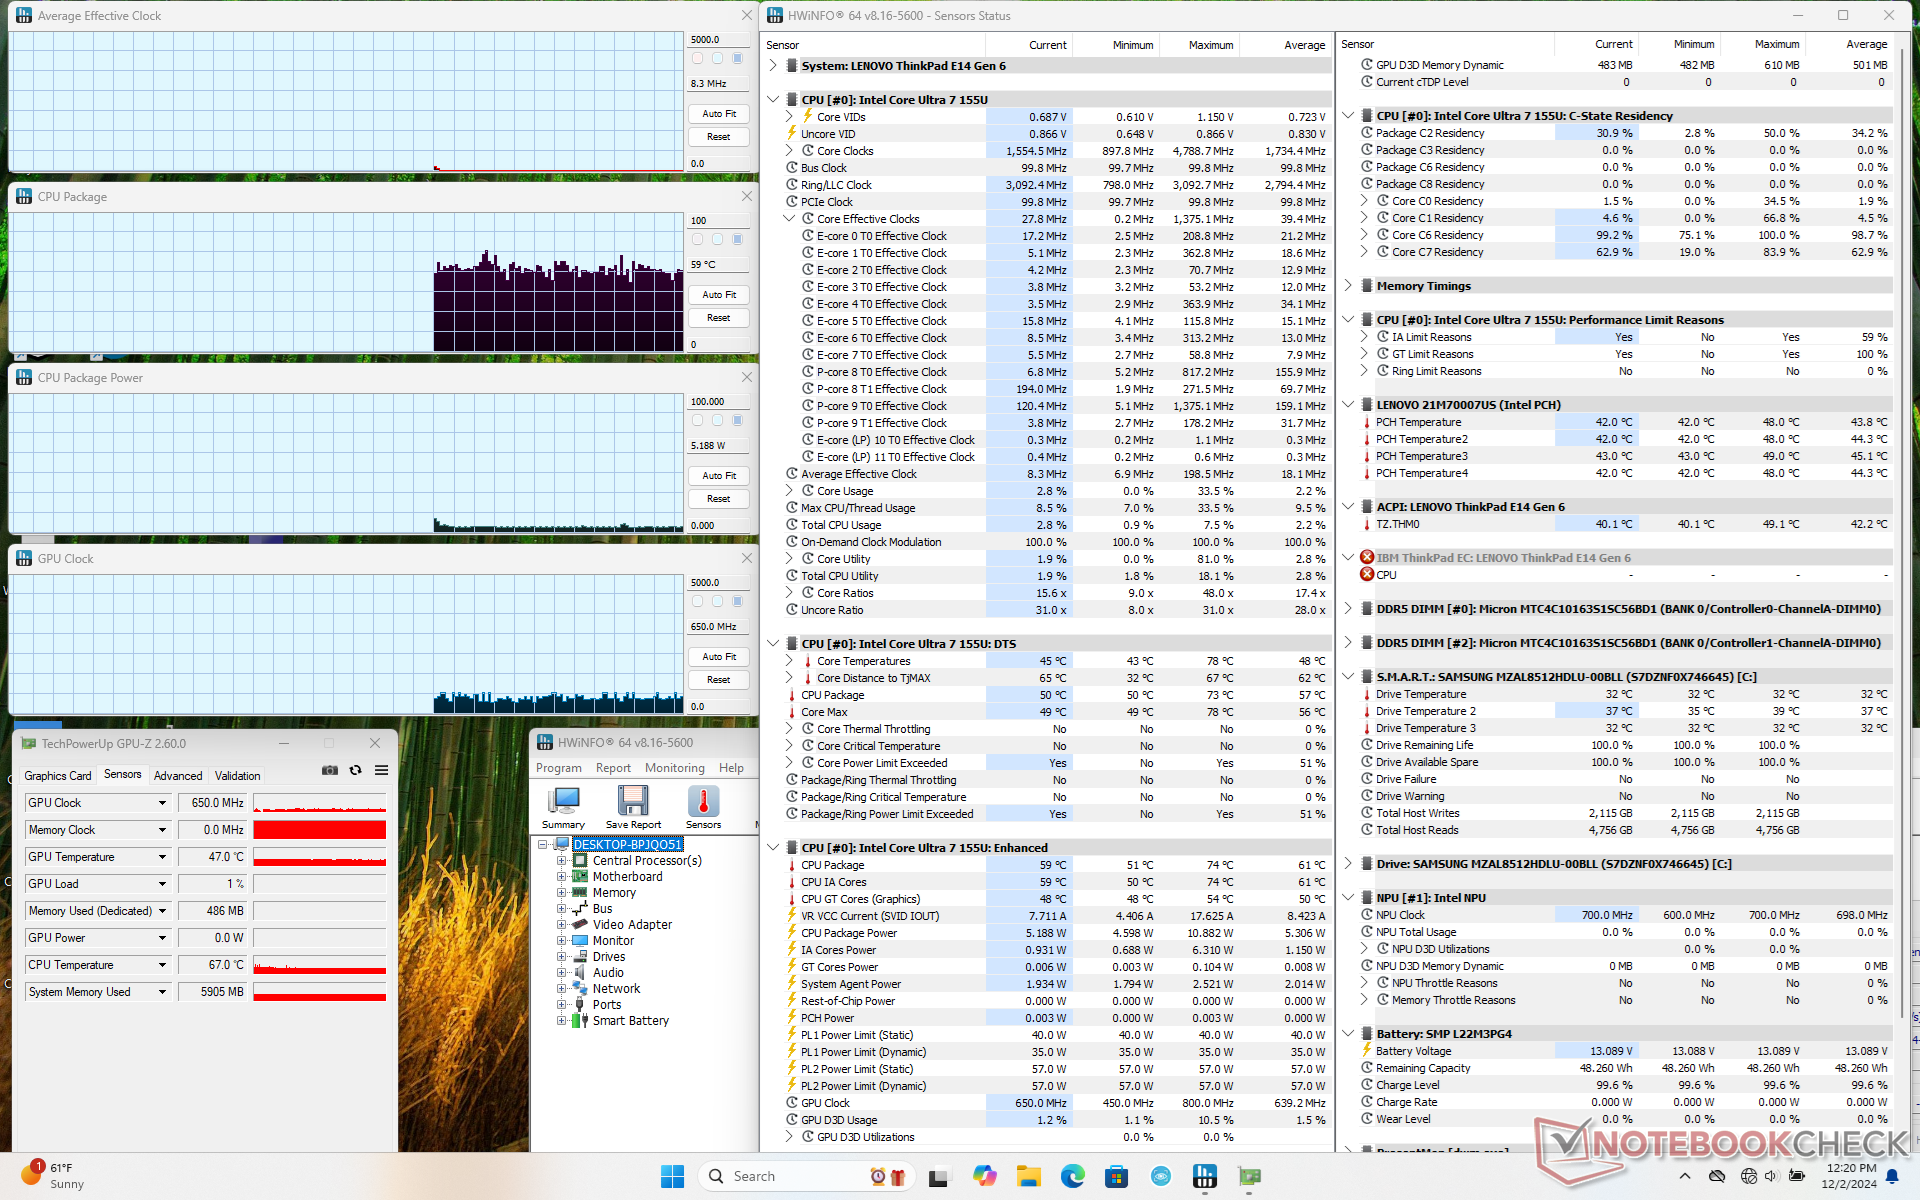The width and height of the screenshot is (1920, 1200).
Task: Expand the Central Processor(s) tree node
Action: tap(561, 861)
